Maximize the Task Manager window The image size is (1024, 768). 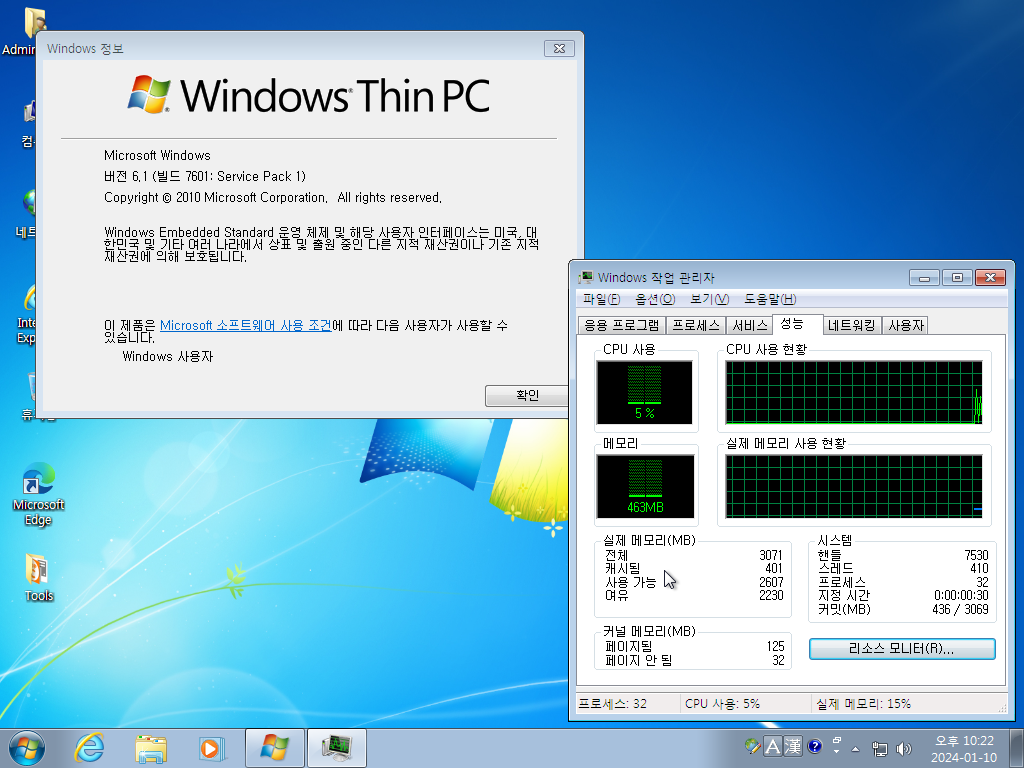click(957, 278)
